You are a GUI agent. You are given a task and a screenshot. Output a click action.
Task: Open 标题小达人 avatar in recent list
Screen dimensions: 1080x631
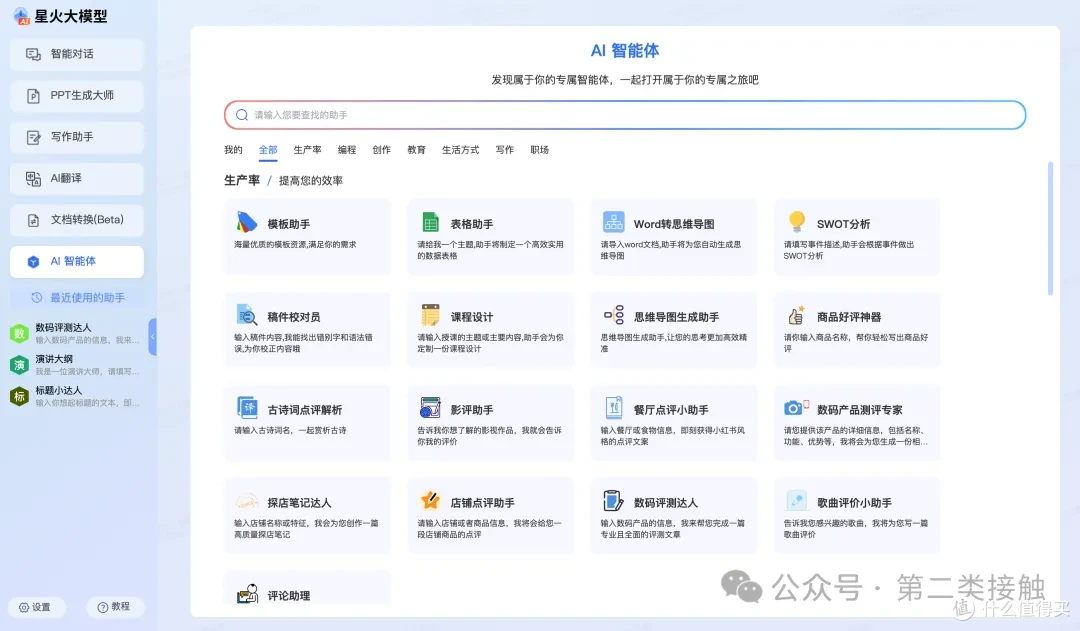coord(19,396)
